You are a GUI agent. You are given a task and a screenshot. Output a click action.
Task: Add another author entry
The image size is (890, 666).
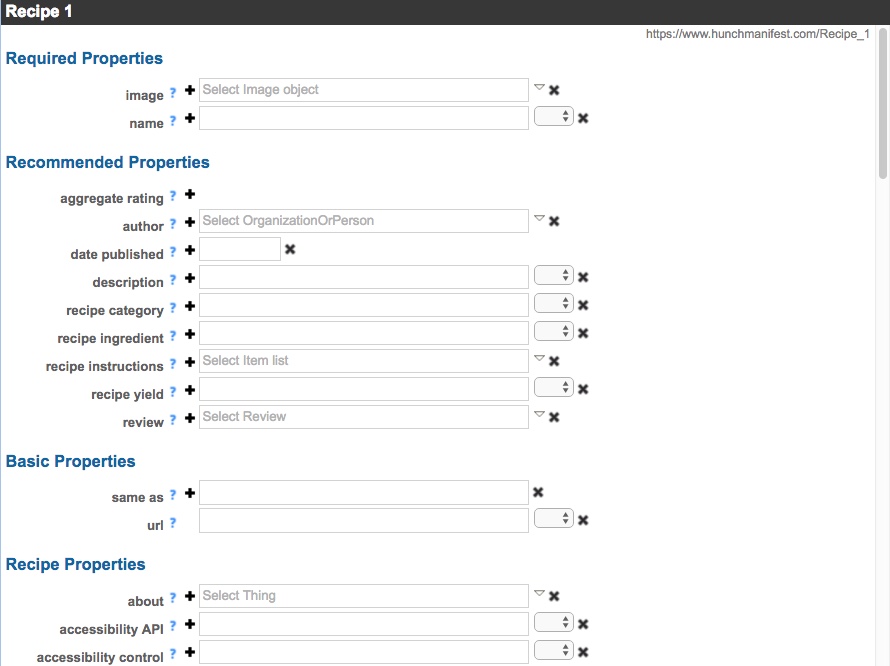point(190,222)
